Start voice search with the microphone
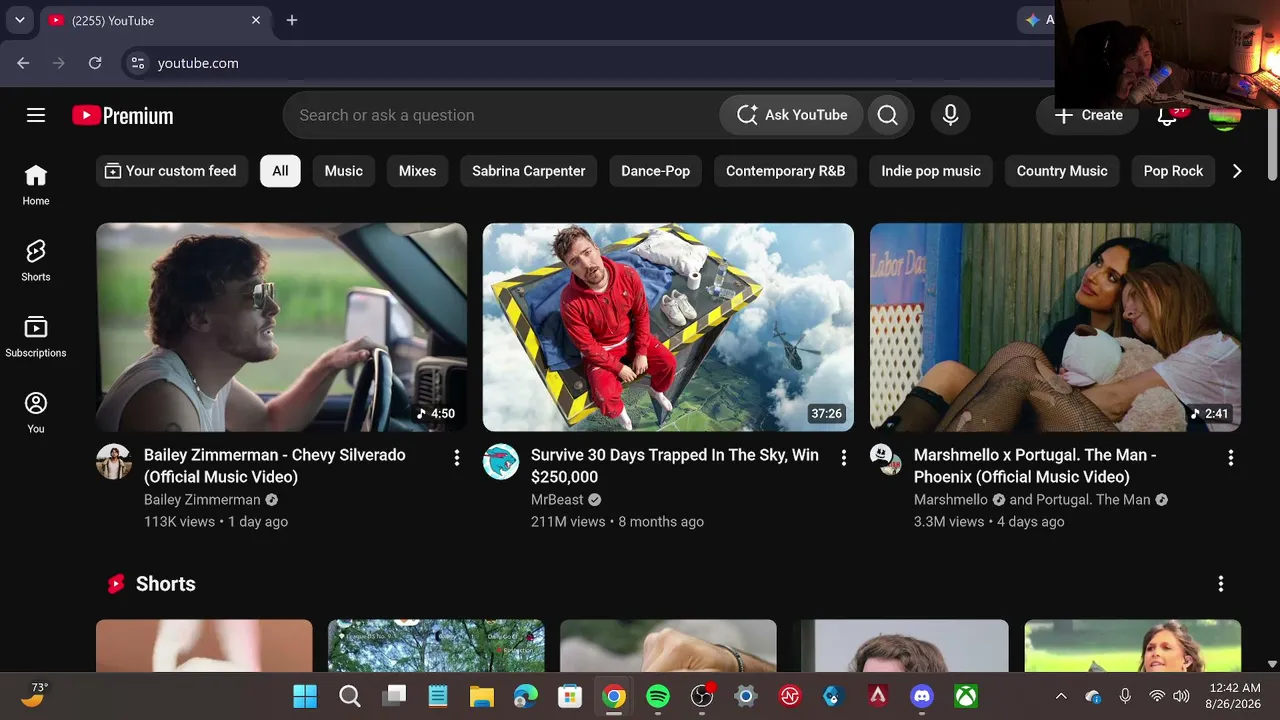The image size is (1280, 720). pyautogui.click(x=950, y=115)
